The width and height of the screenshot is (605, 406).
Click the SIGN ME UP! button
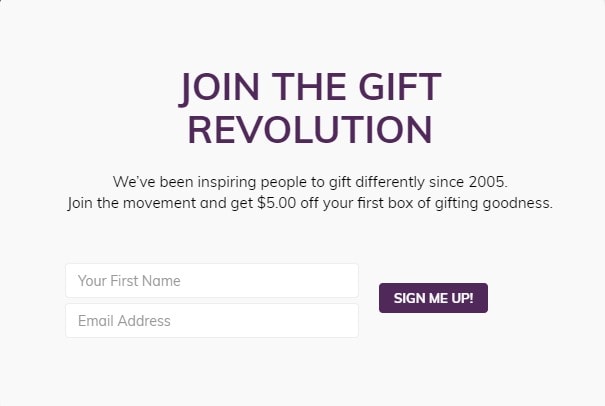(x=433, y=298)
